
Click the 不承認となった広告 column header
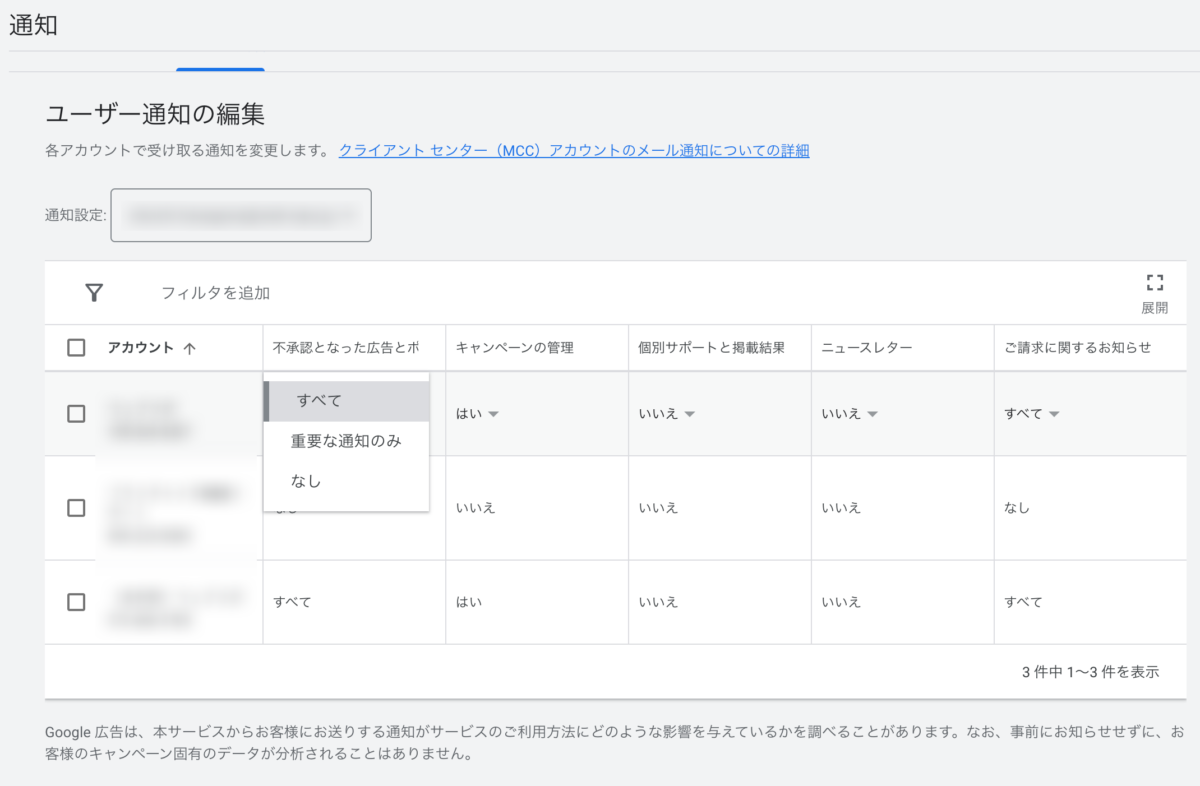tap(345, 348)
